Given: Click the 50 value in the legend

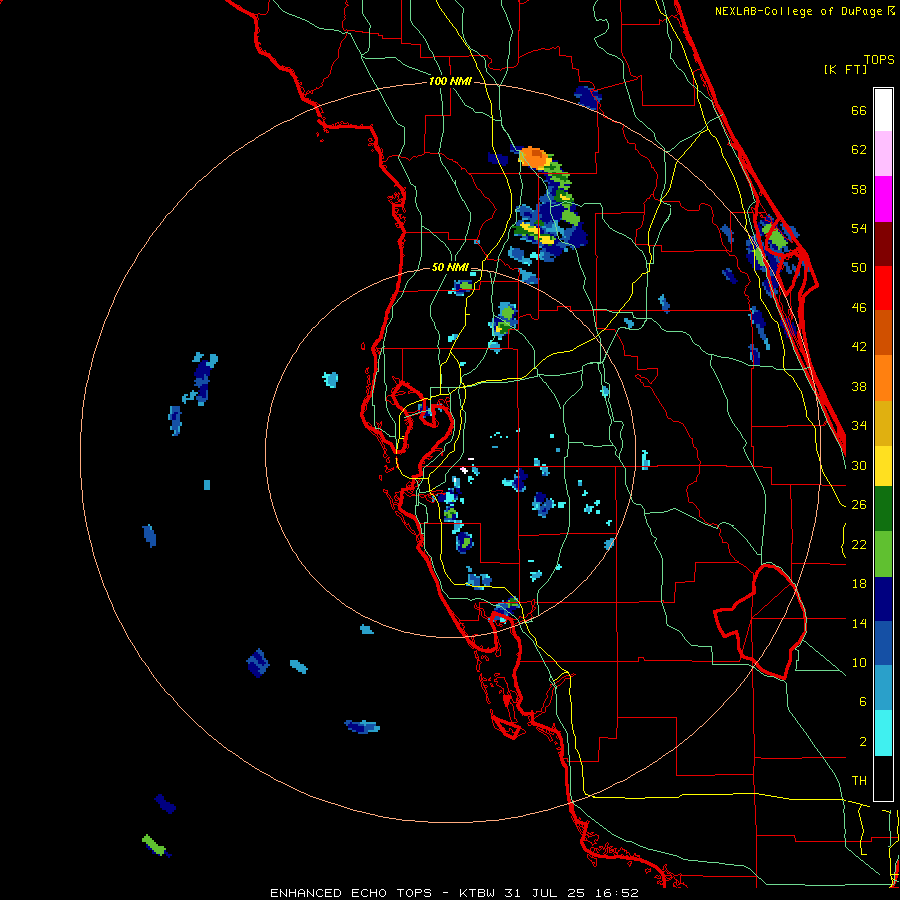Looking at the screenshot, I should pos(859,268).
